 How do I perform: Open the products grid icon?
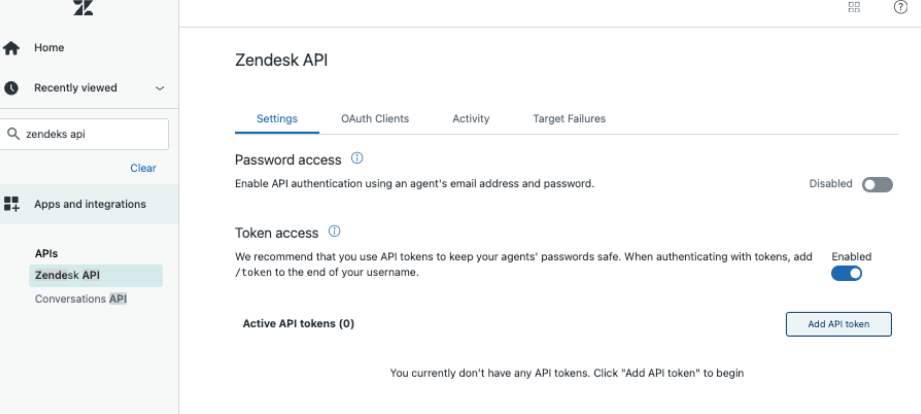854,7
